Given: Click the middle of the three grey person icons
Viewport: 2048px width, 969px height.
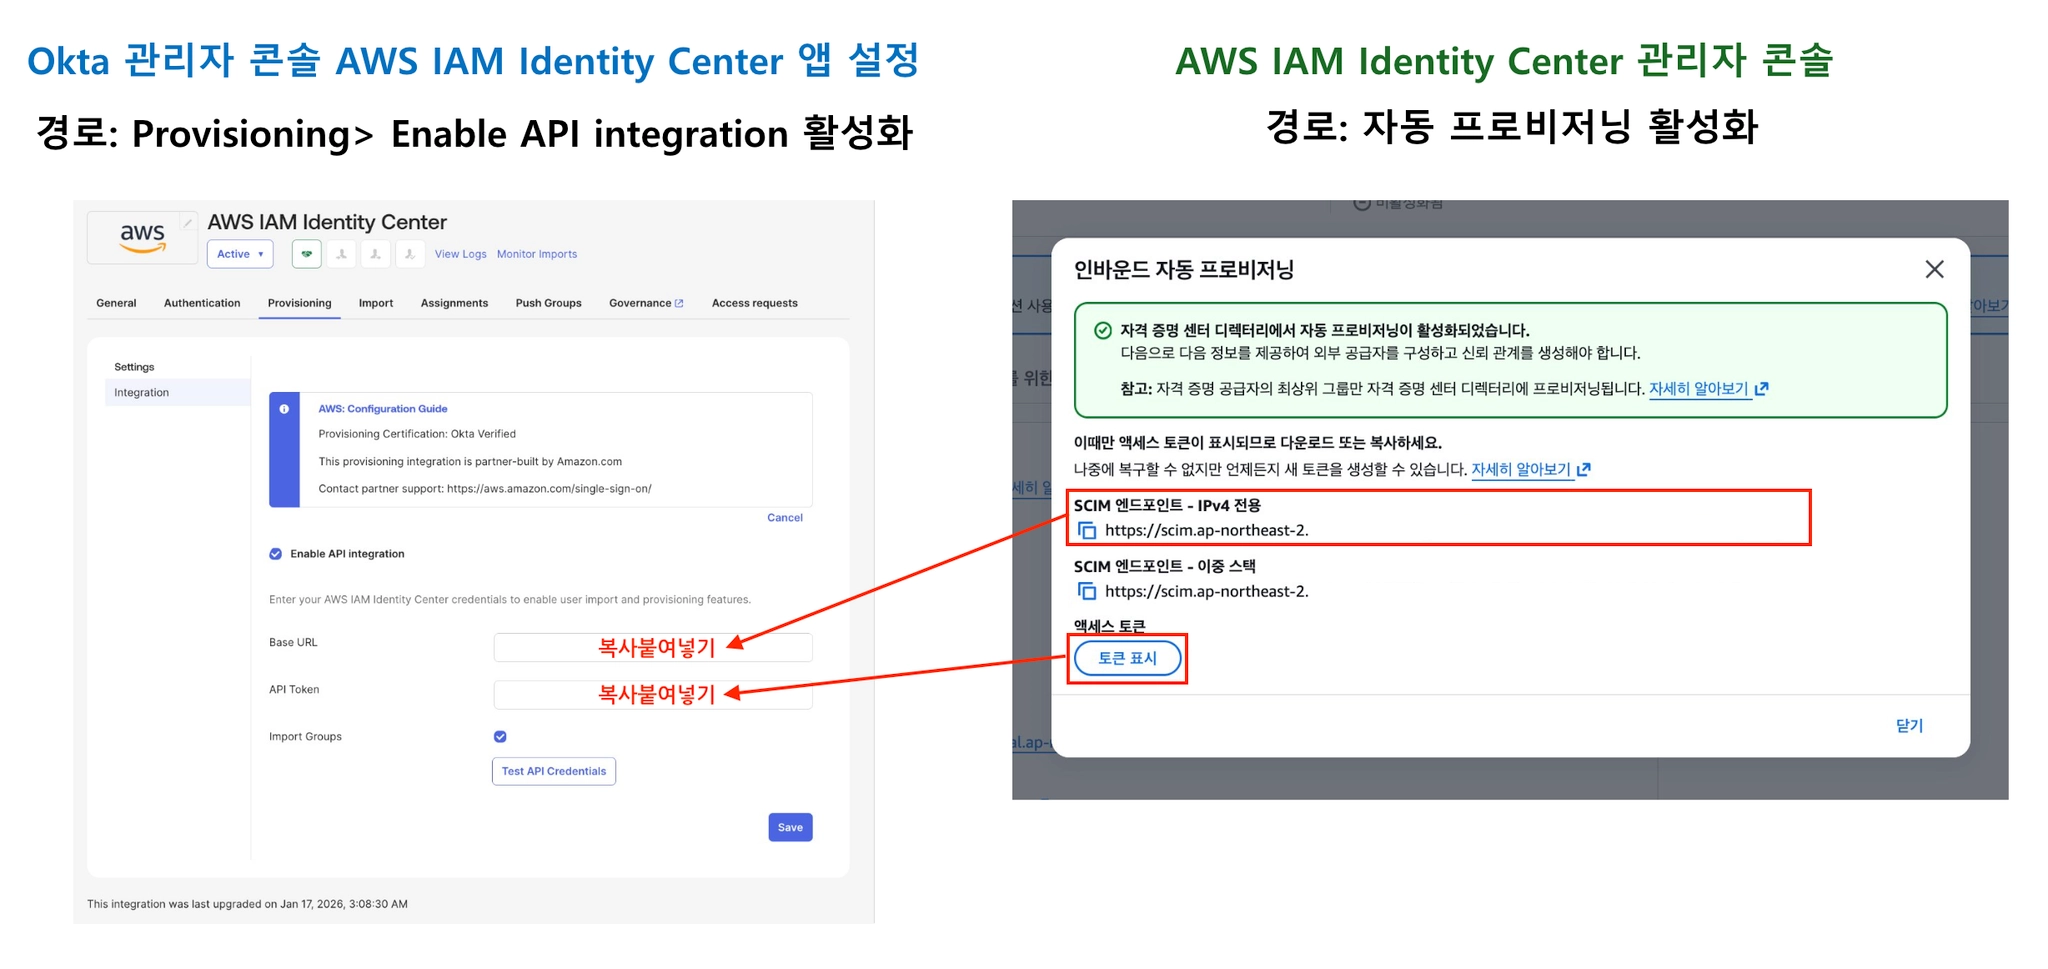Looking at the screenshot, I should tap(376, 254).
